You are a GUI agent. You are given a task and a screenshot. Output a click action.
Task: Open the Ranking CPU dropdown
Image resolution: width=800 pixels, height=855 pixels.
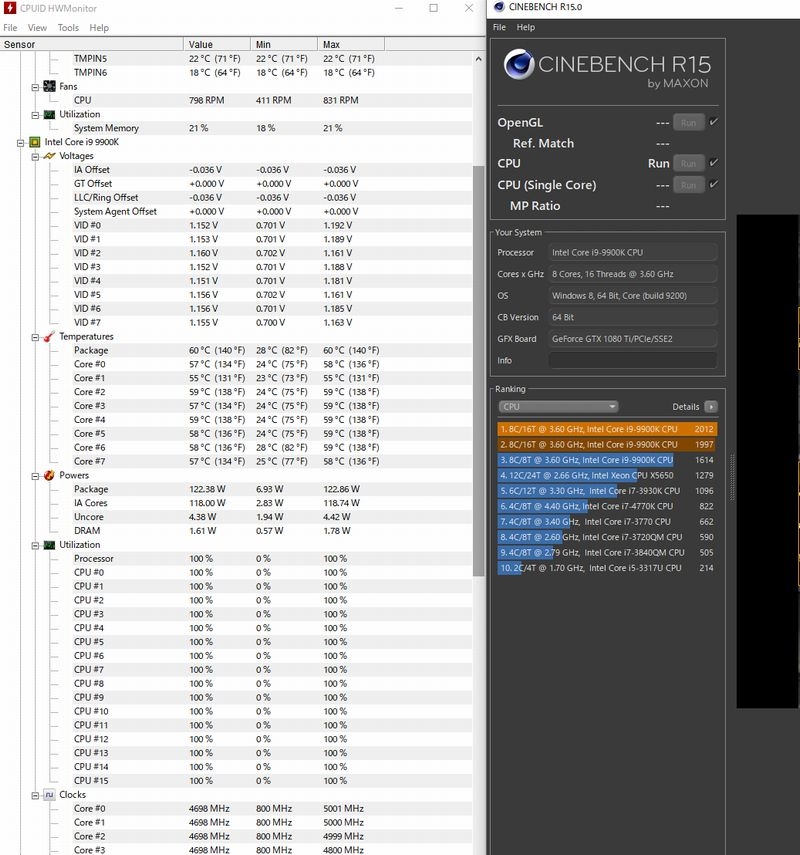point(558,406)
